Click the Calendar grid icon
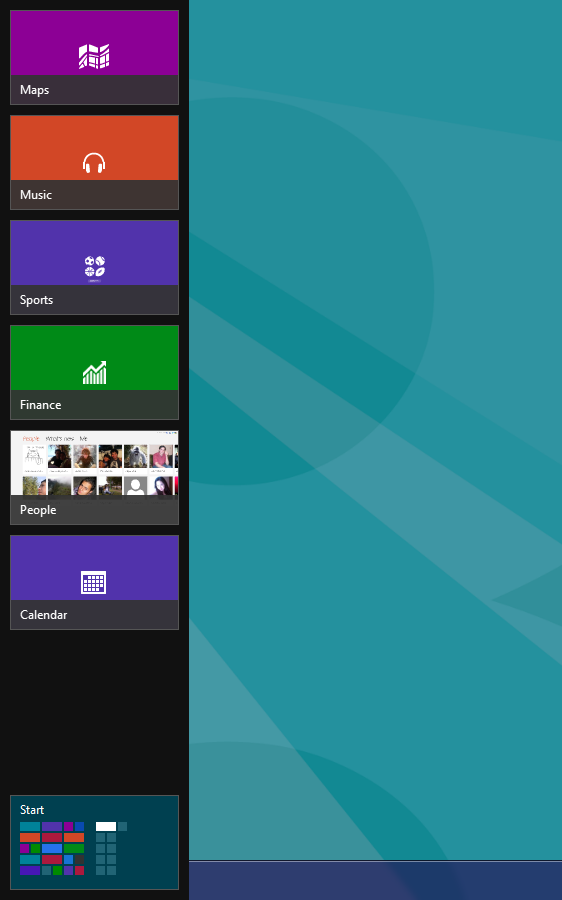Screen dimensions: 562x900 click(x=94, y=582)
